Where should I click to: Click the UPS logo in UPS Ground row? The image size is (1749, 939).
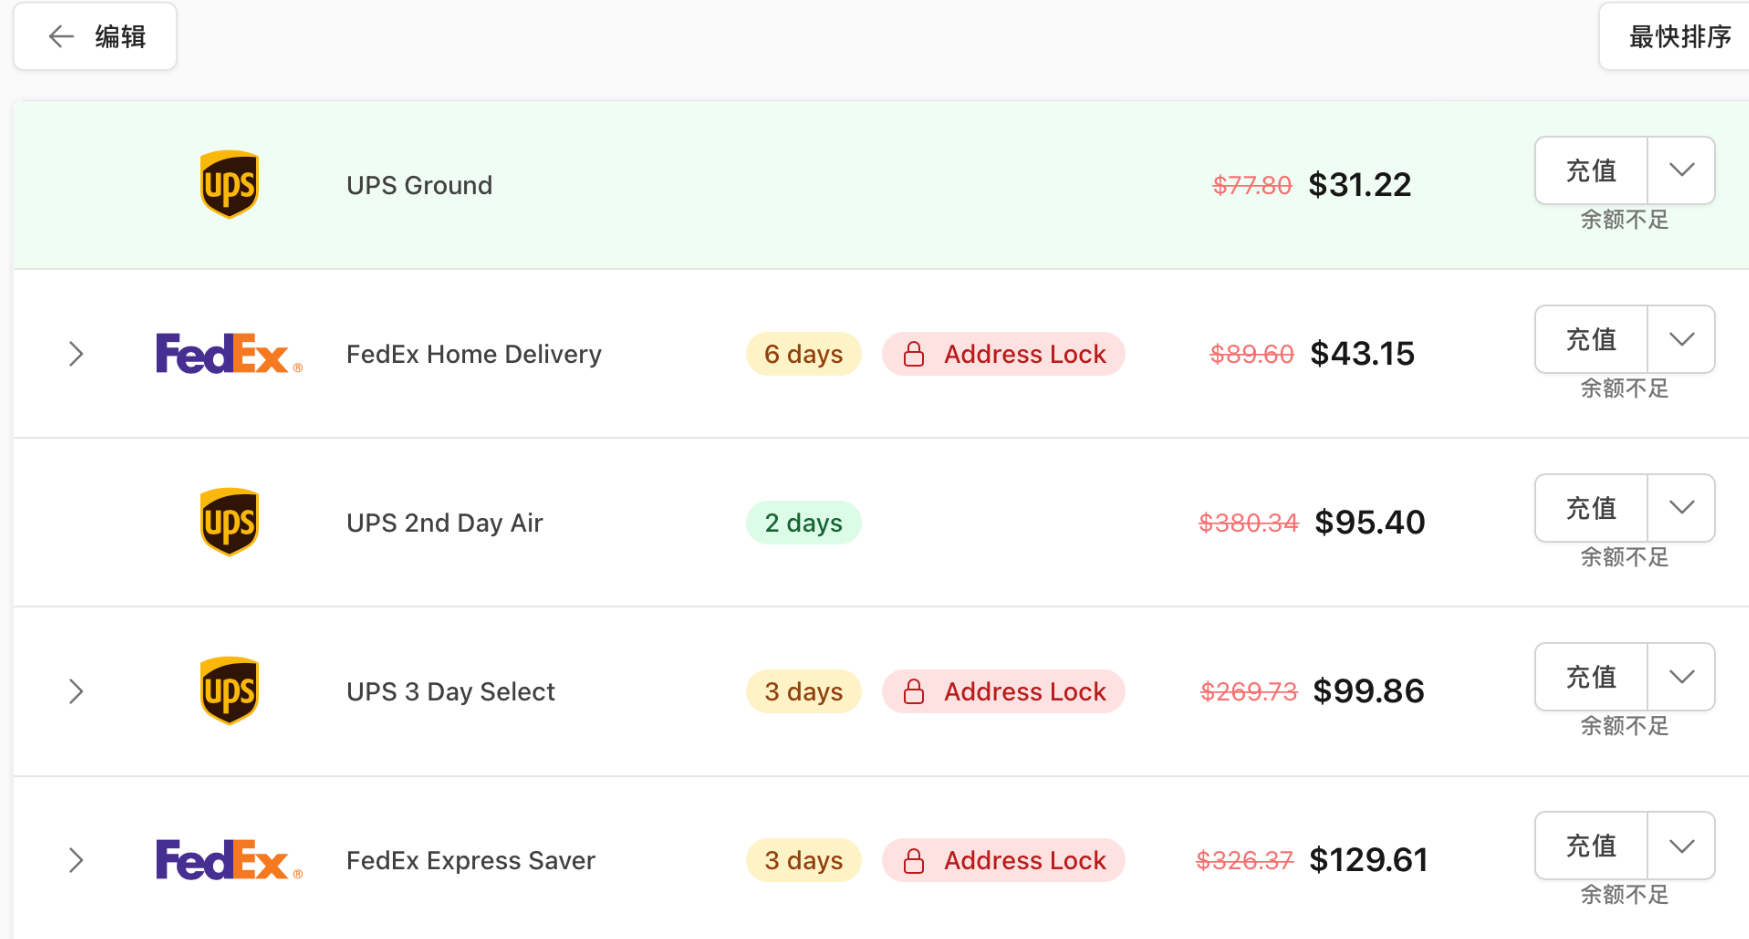tap(229, 185)
